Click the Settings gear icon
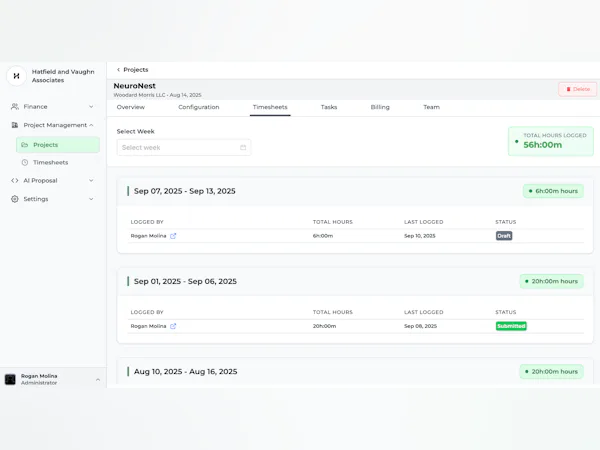The width and height of the screenshot is (600, 450). (15, 199)
